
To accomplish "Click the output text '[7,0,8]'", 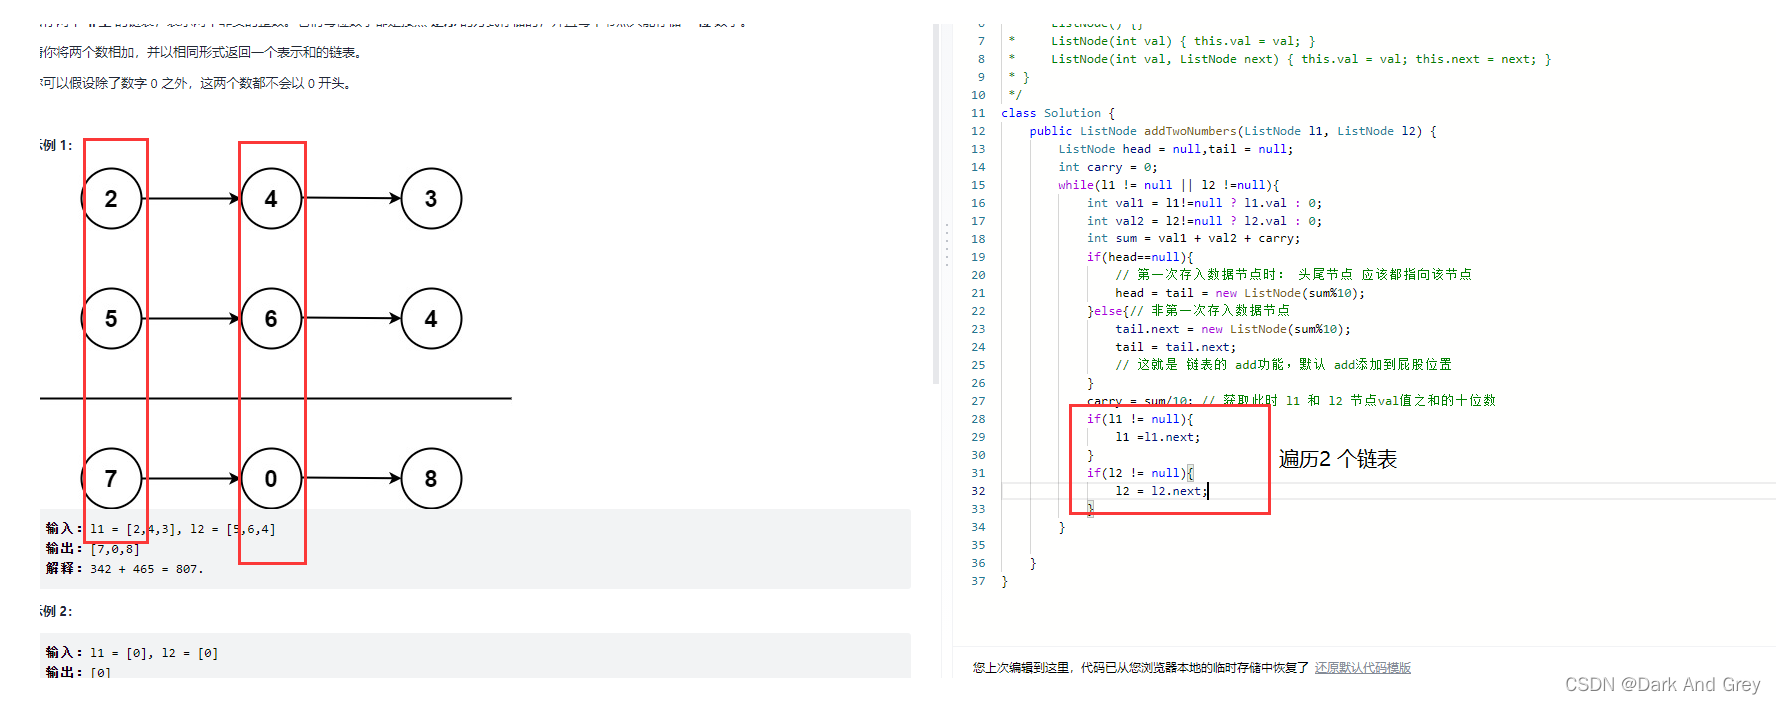I will pos(115,549).
